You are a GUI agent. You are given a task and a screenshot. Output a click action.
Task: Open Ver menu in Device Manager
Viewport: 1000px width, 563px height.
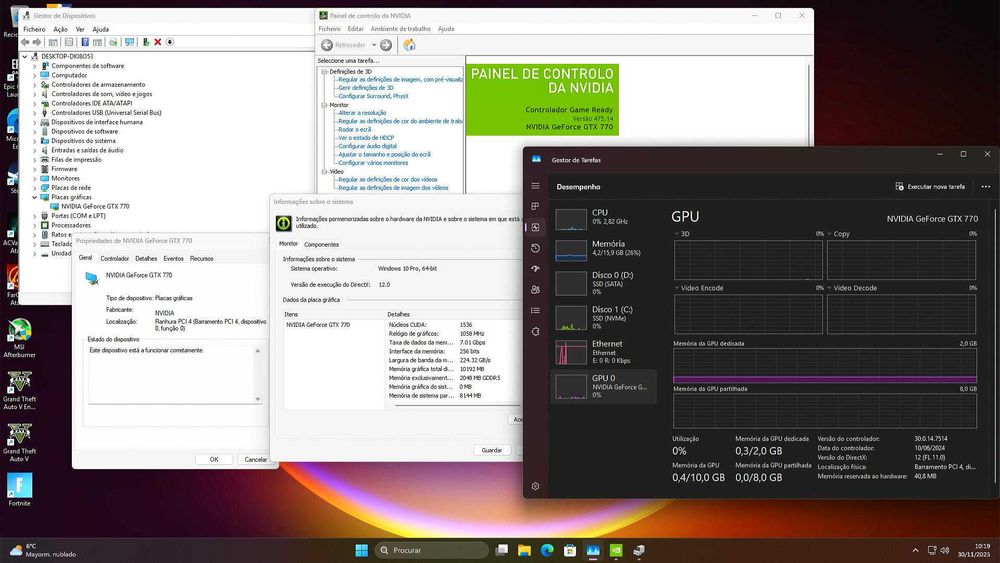(x=80, y=29)
